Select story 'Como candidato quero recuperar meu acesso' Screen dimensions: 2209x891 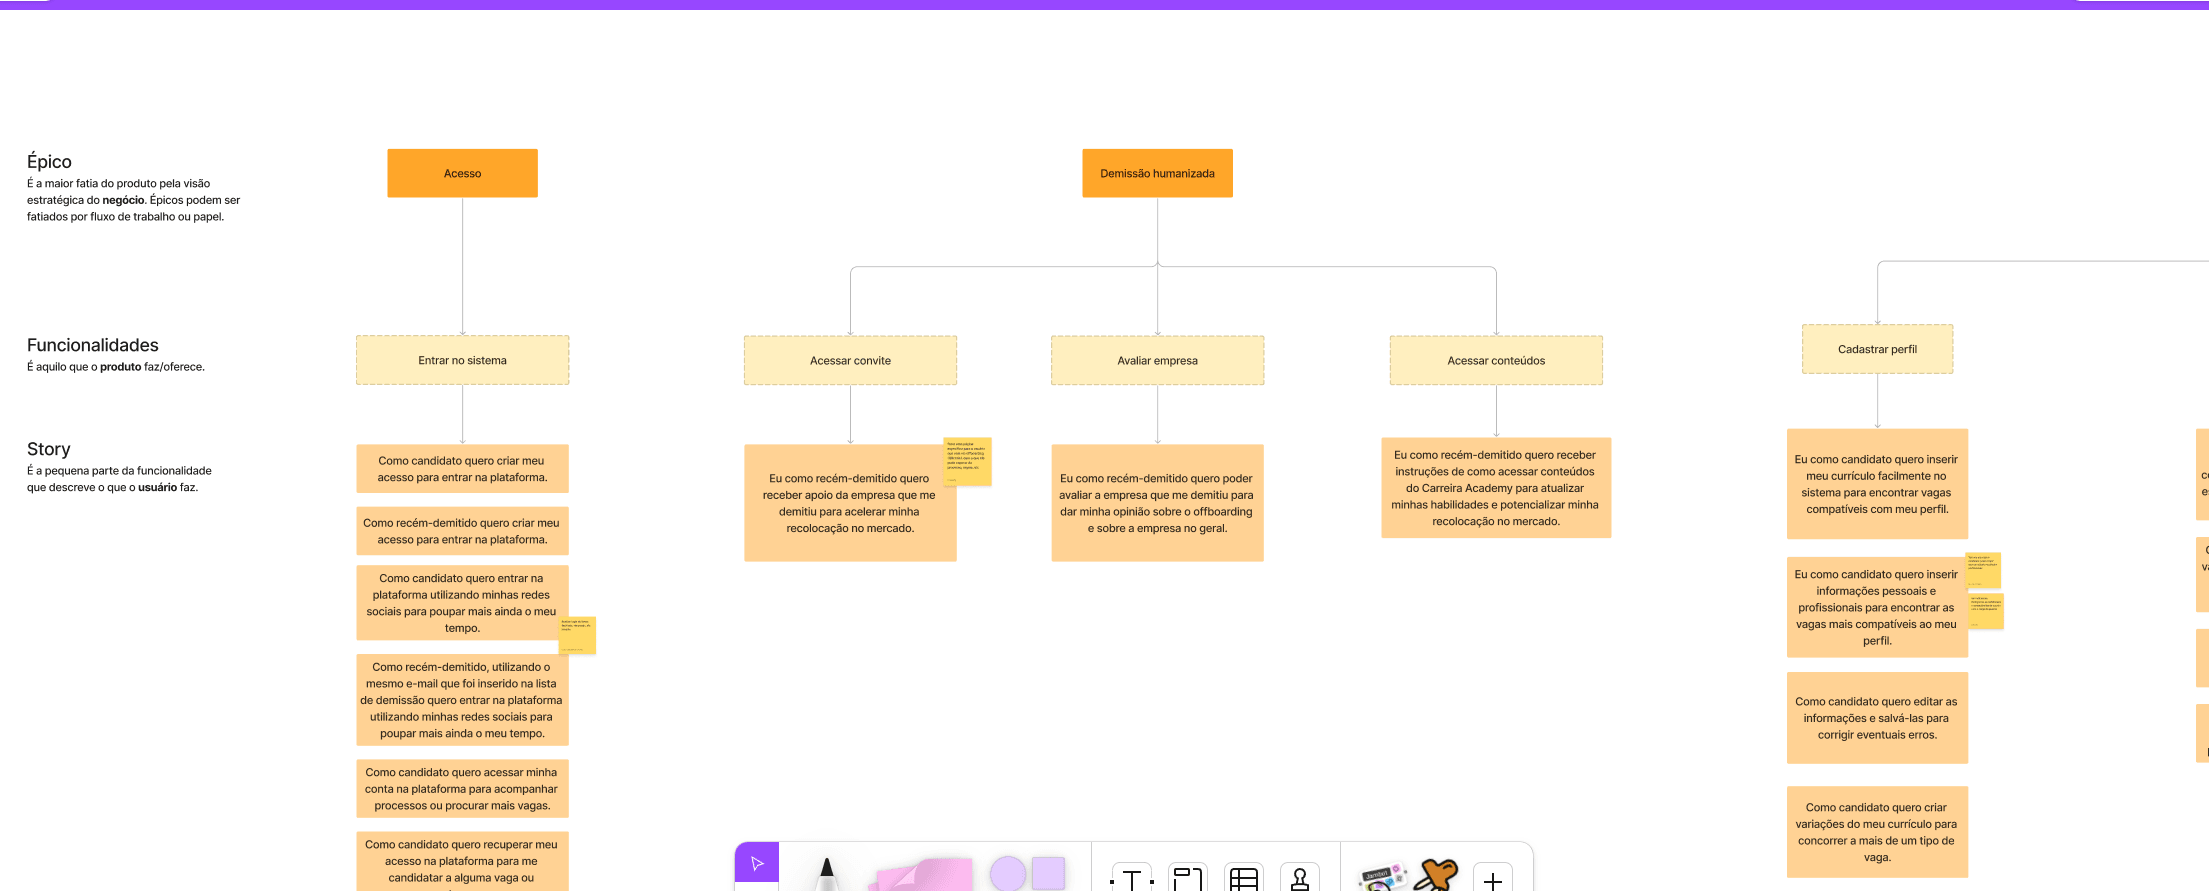(462, 861)
